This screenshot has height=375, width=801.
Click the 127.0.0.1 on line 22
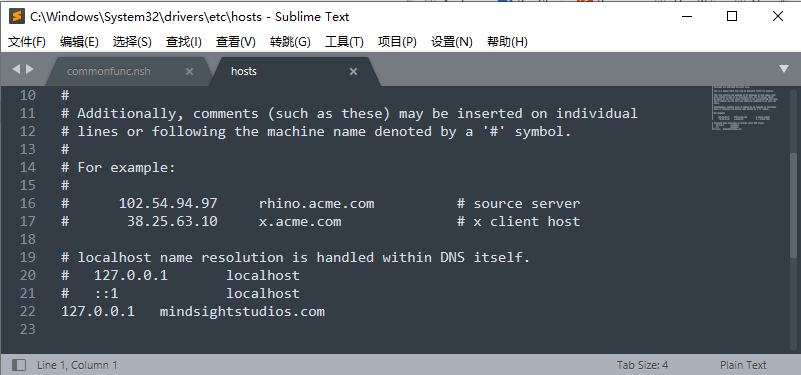tap(98, 312)
